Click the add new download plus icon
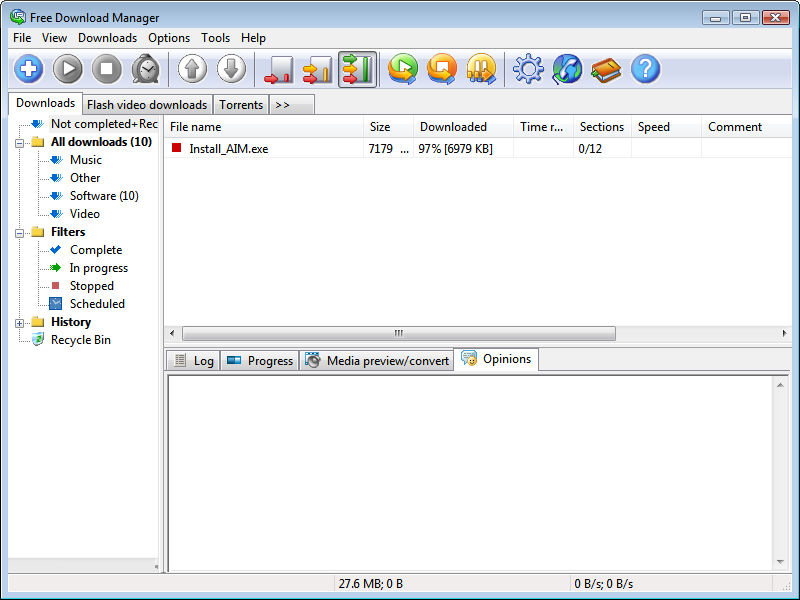Screen dimensions: 800x600 coord(29,69)
